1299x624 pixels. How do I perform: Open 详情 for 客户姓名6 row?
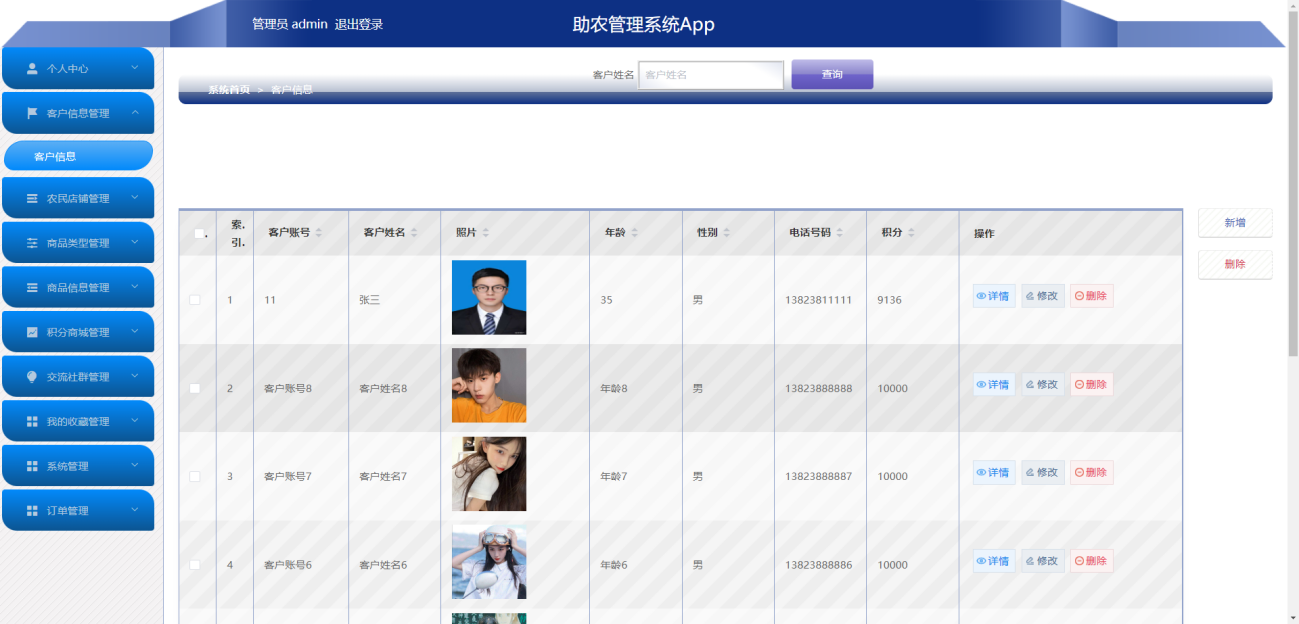[x=994, y=561]
